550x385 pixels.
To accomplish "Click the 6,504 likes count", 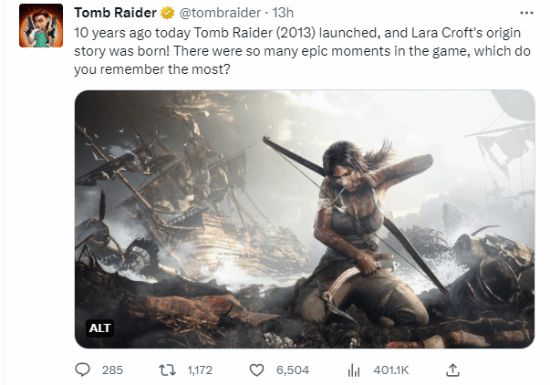I will click(x=293, y=370).
